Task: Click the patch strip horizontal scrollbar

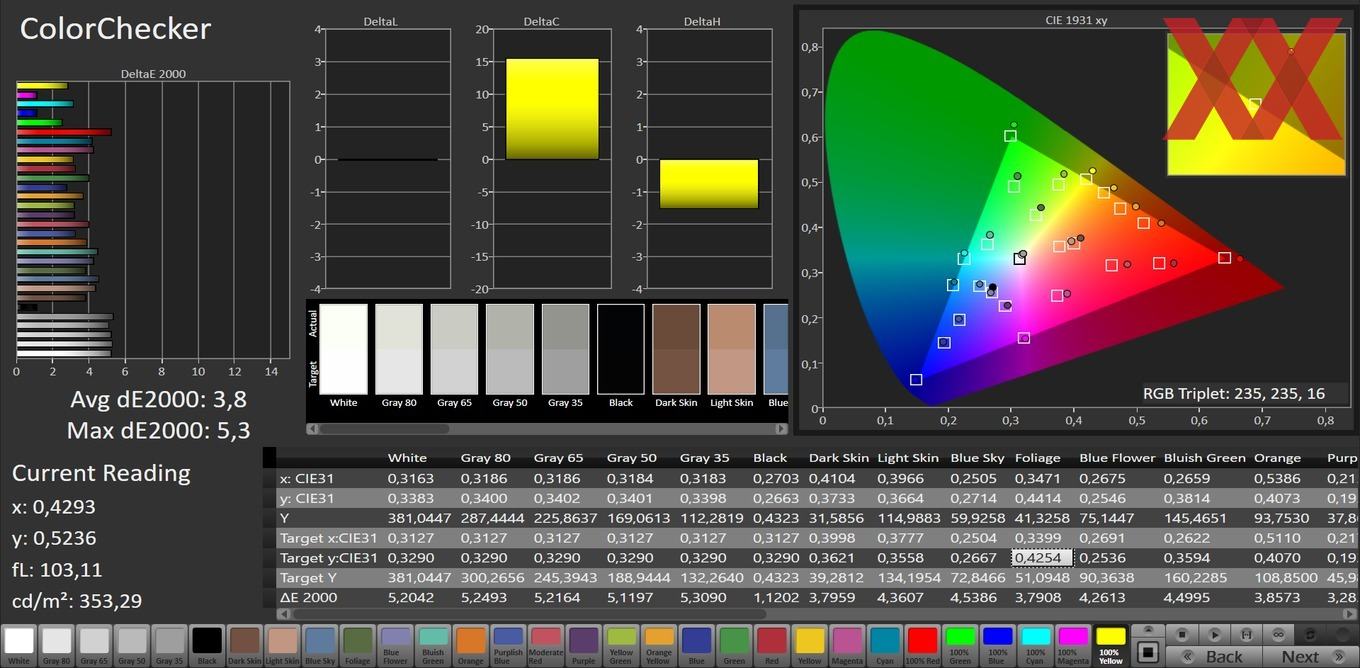Action: [x=547, y=429]
